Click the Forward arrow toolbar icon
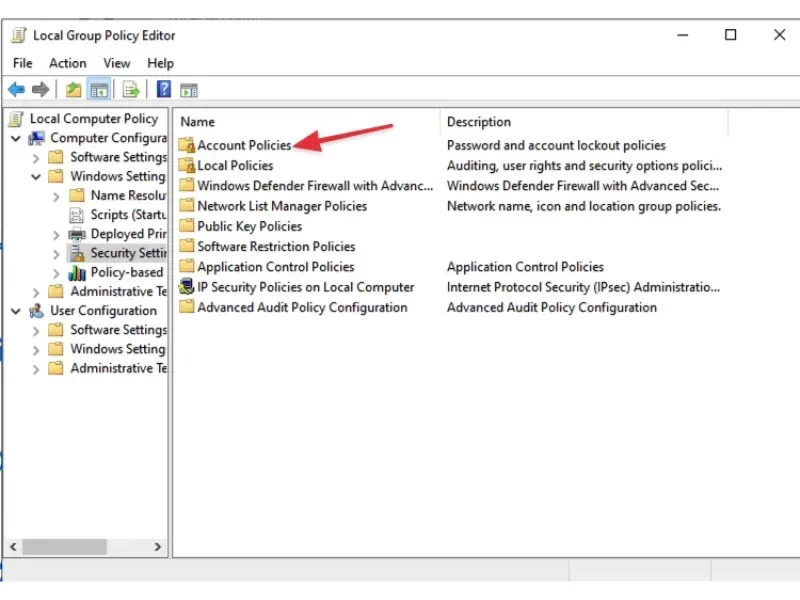The width and height of the screenshot is (800, 600). tap(40, 90)
